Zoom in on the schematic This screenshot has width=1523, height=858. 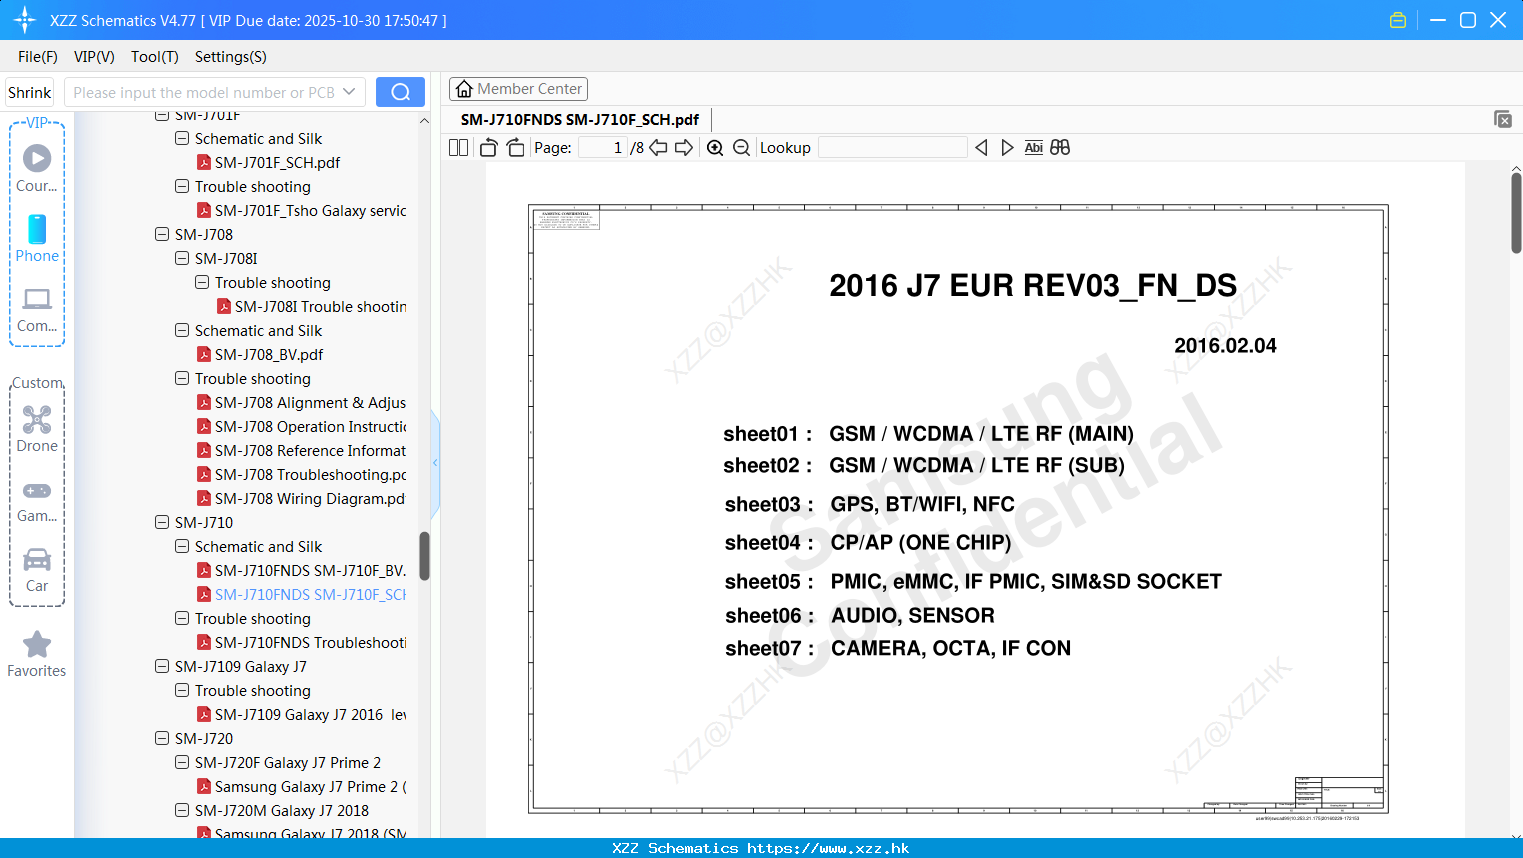715,147
